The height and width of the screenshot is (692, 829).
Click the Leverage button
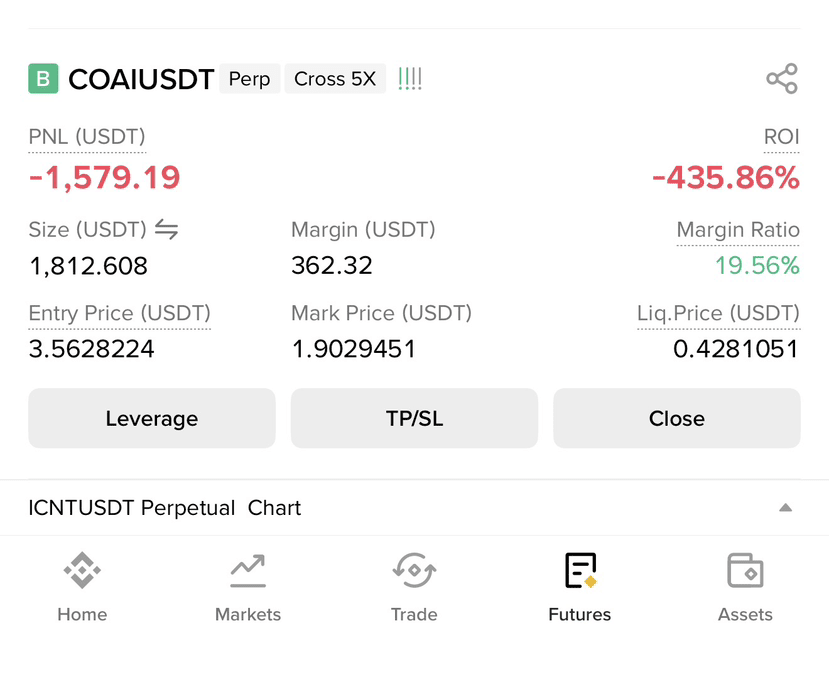[x=152, y=418]
